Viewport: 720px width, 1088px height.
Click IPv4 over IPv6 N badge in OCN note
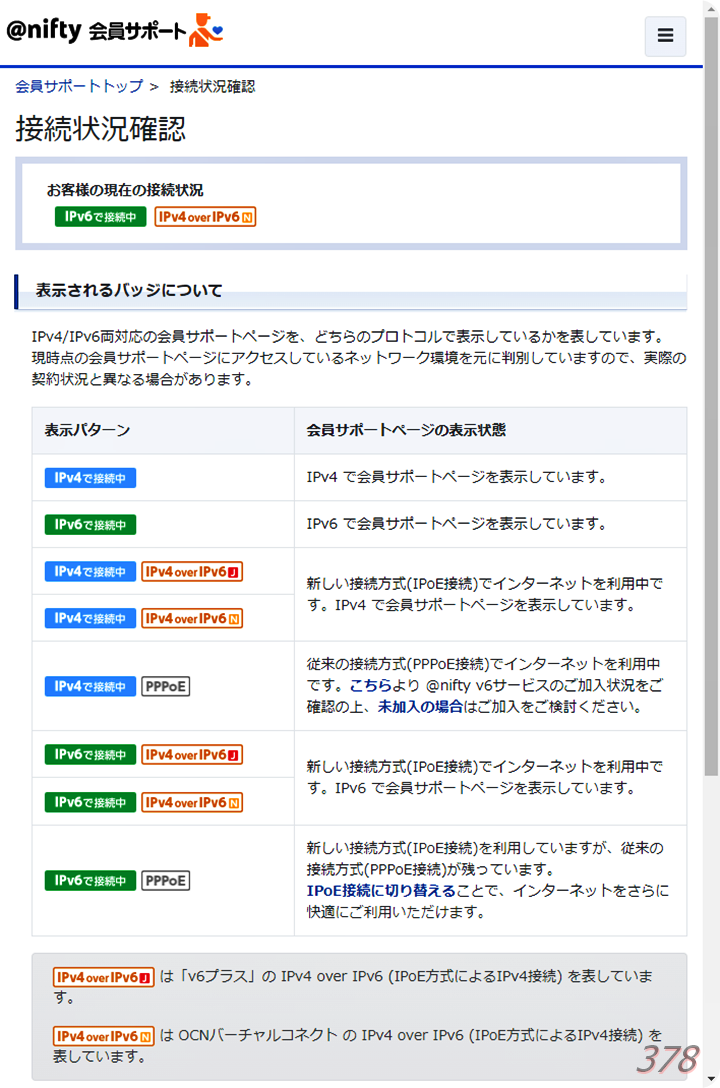coord(103,1036)
